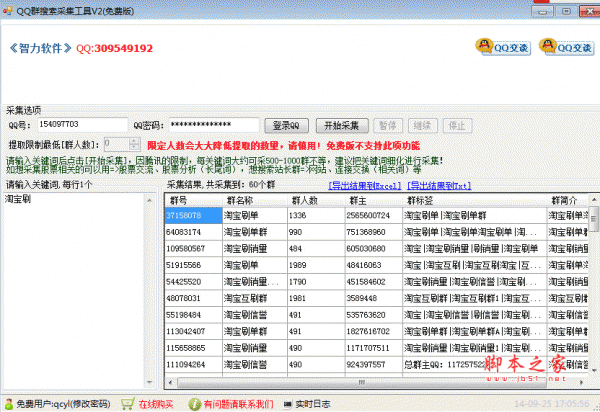Click the first QQ交谈 chat icon
The width and height of the screenshot is (600, 412).
pos(503,47)
